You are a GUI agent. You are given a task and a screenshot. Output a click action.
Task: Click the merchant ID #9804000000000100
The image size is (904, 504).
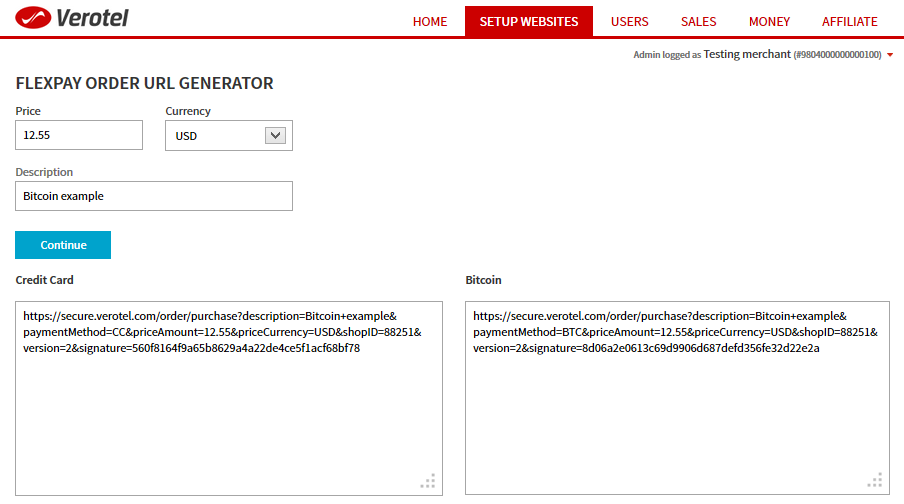pos(838,55)
